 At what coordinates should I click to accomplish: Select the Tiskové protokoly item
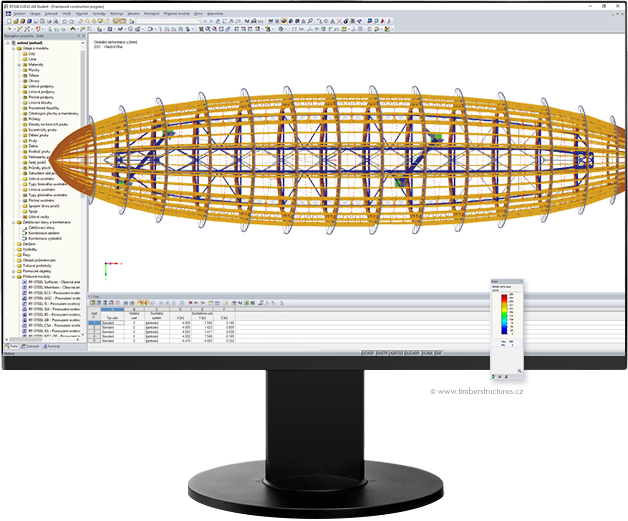point(37,266)
